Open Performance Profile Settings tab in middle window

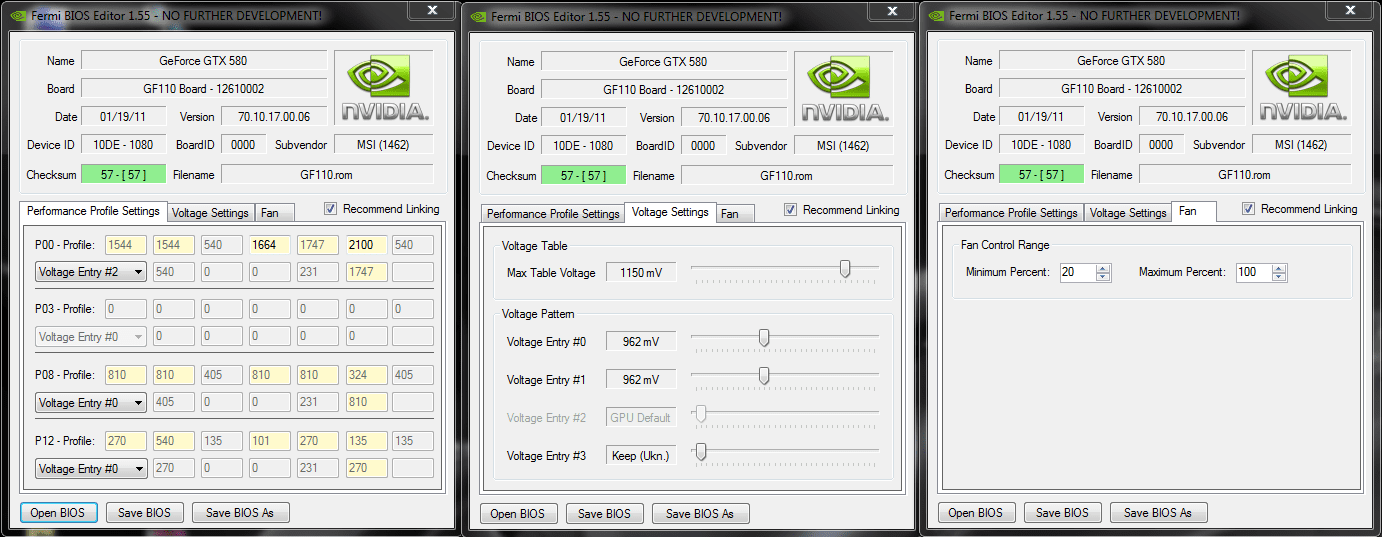pos(553,214)
